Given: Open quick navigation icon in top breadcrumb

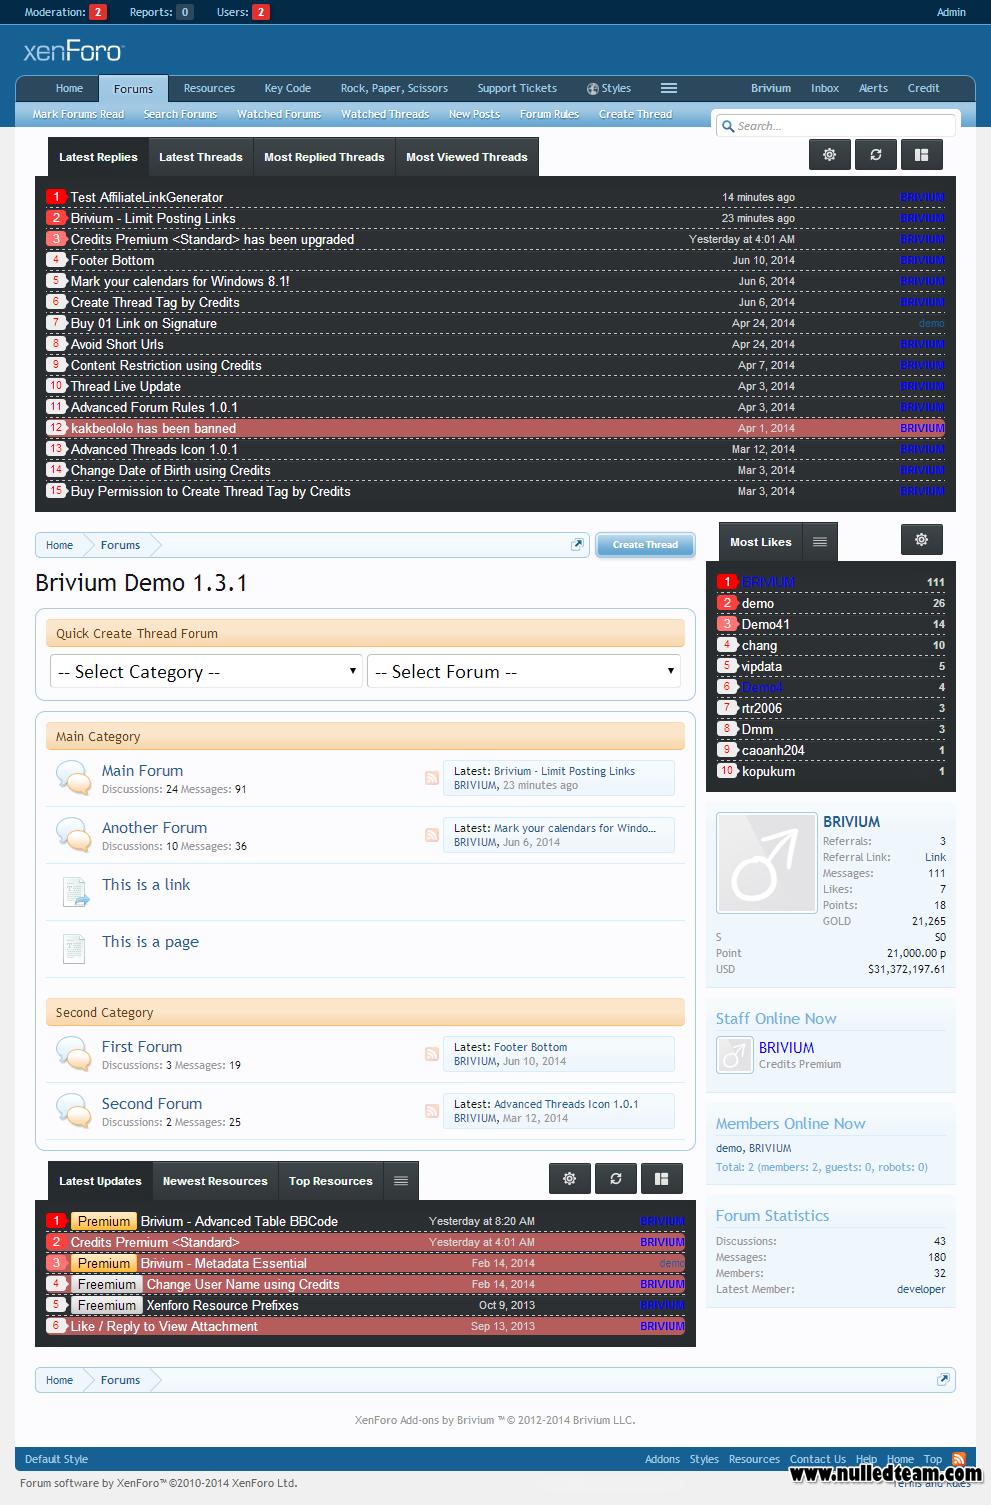Looking at the screenshot, I should click(x=577, y=545).
